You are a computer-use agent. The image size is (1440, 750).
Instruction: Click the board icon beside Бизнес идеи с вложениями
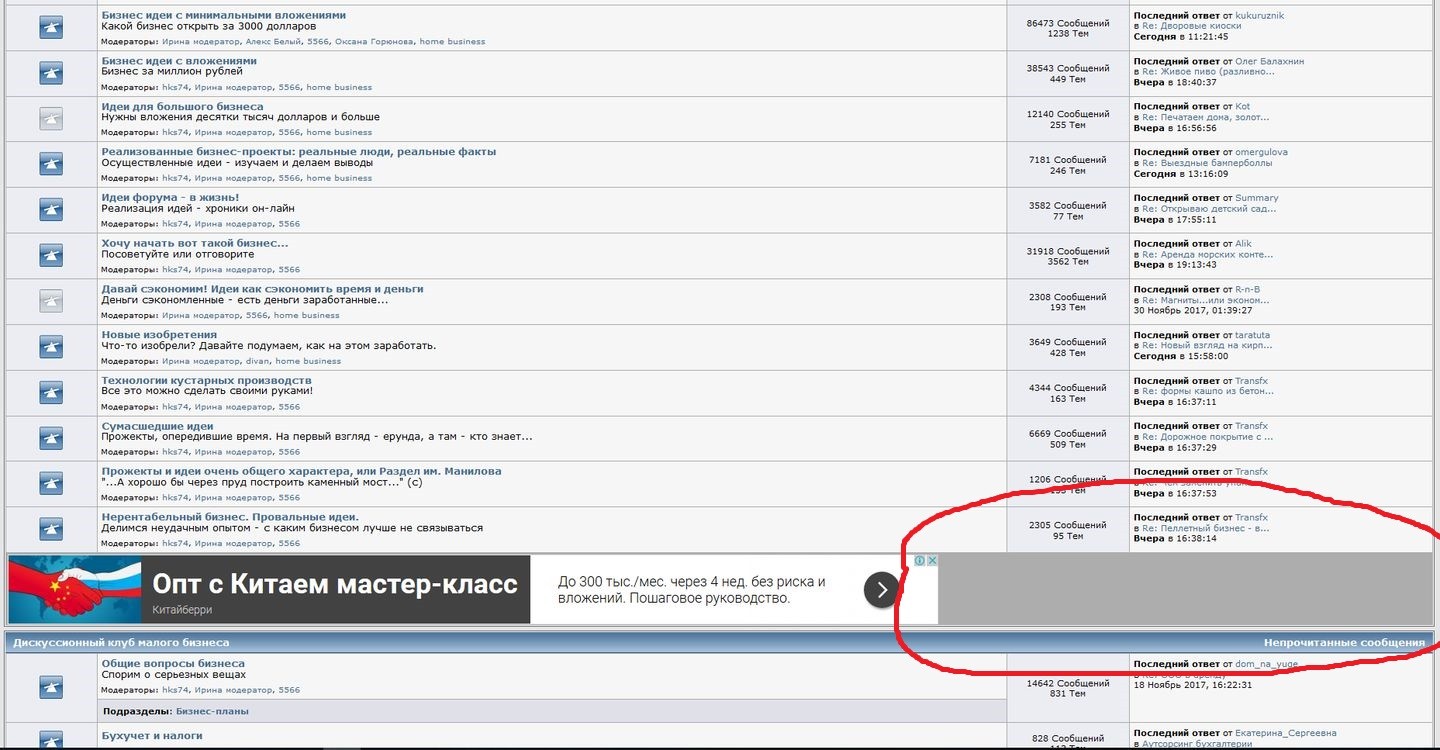pos(51,73)
